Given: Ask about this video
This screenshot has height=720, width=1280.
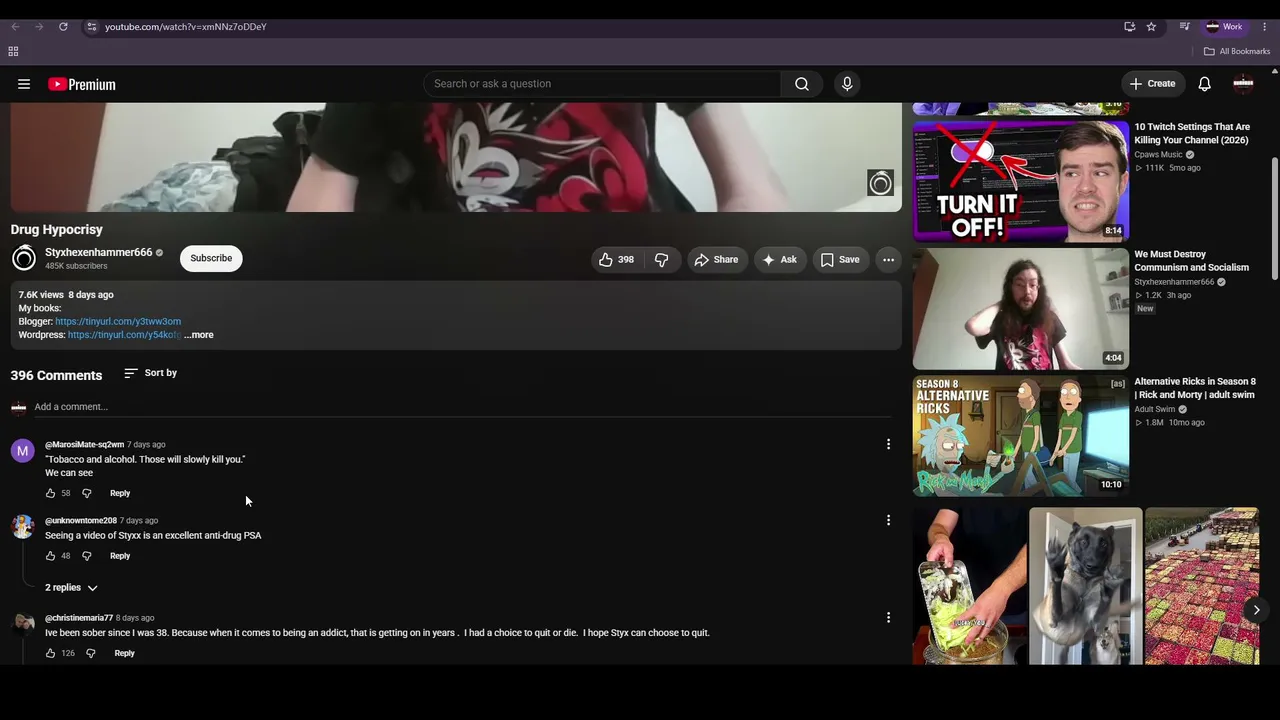Looking at the screenshot, I should tap(780, 260).
